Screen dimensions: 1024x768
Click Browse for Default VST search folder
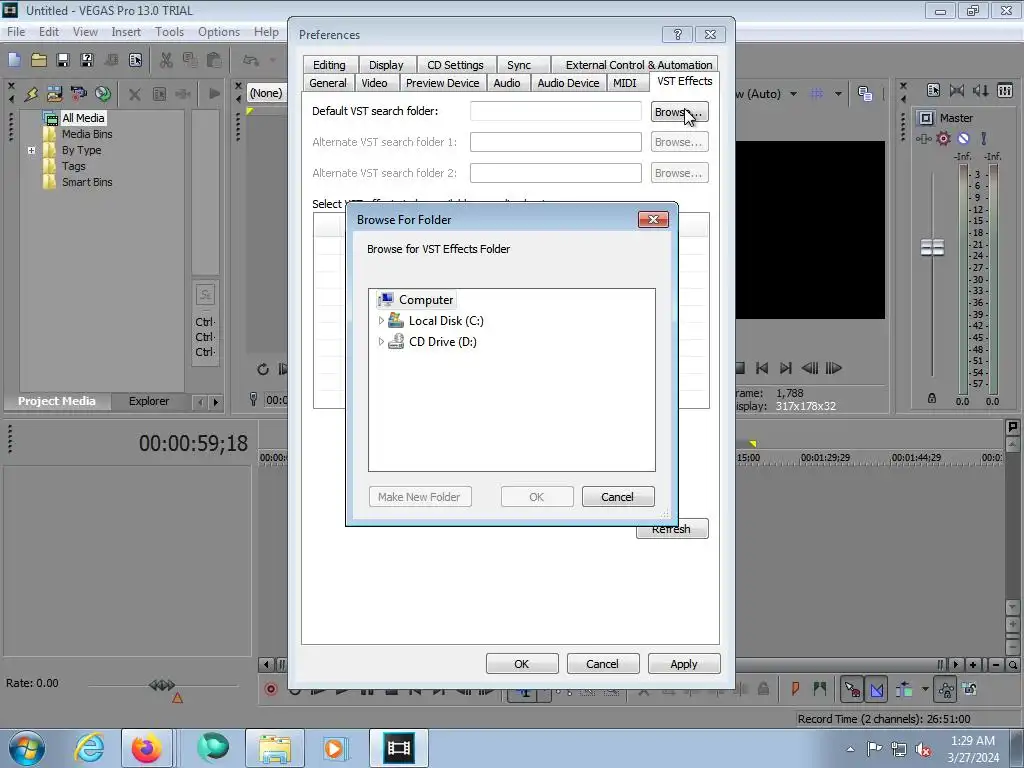pos(679,112)
